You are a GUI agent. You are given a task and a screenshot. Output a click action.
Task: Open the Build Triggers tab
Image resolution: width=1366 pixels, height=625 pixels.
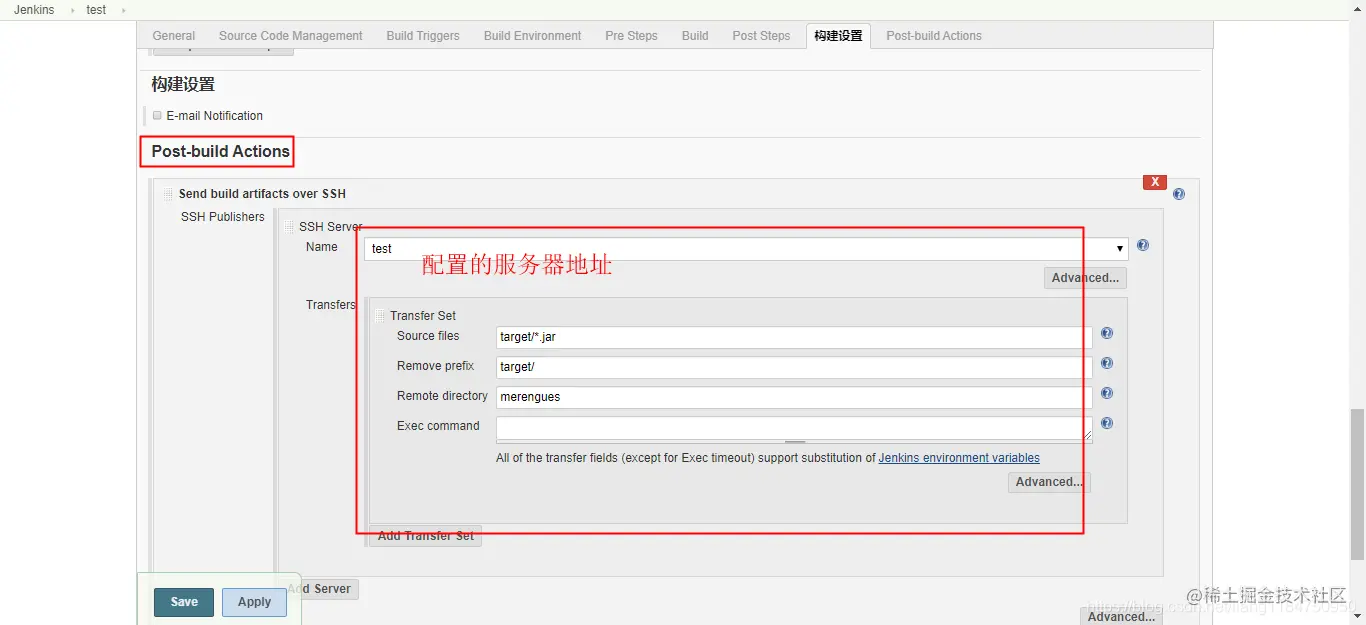tap(423, 36)
